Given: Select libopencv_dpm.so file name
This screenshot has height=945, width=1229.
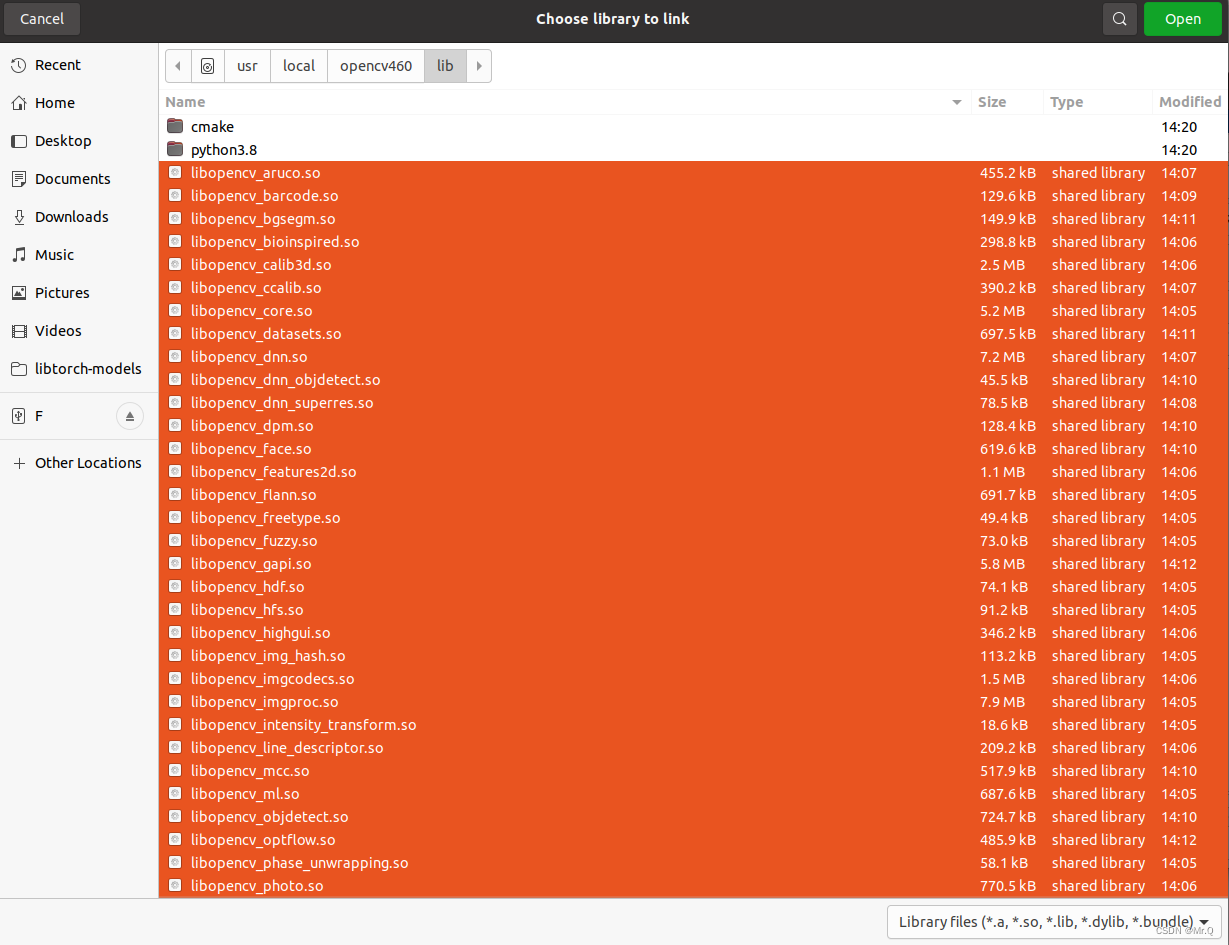Looking at the screenshot, I should (252, 426).
